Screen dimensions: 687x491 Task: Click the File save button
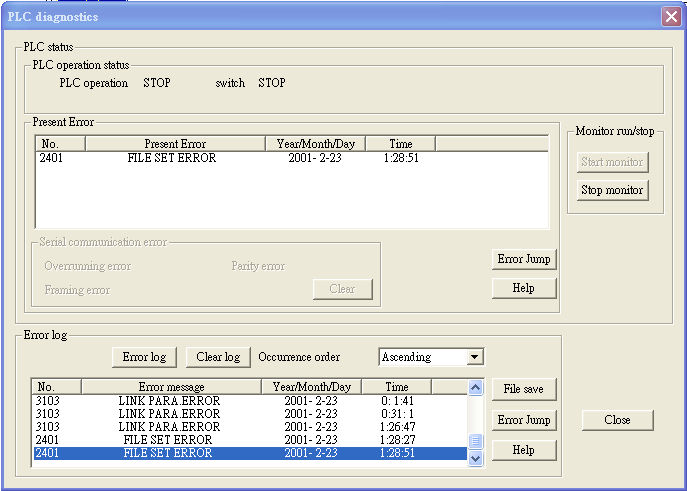524,389
